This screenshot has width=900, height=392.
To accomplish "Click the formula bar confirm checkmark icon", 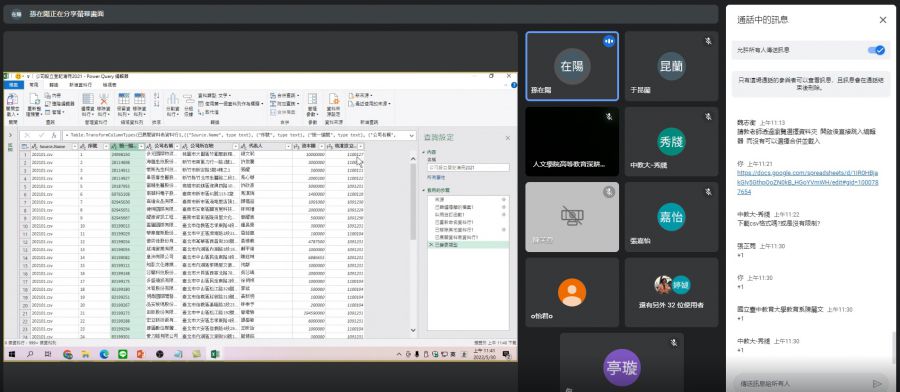I will pos(41,135).
